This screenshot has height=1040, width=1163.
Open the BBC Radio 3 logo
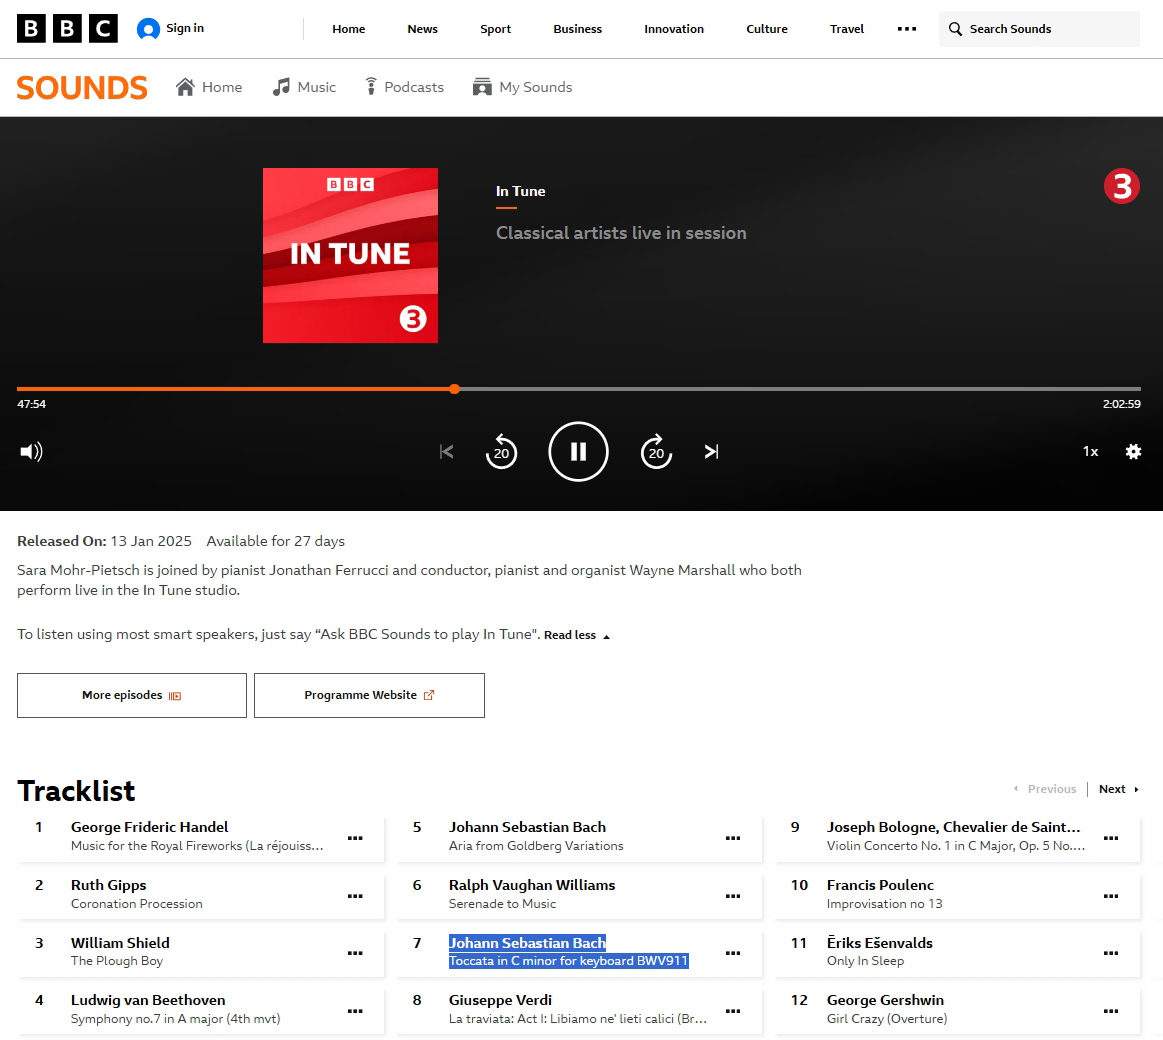point(1121,186)
